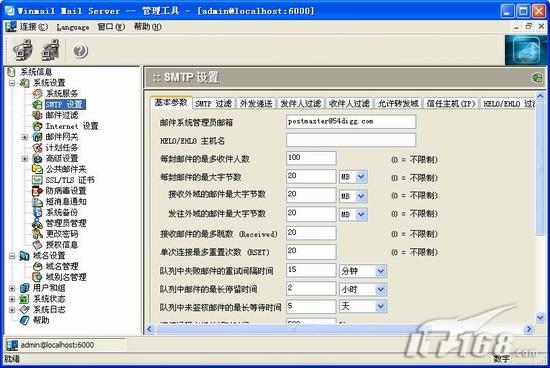This screenshot has width=550, height=368.
Task: Open 管理员管理 in the tree
Action: [66, 223]
